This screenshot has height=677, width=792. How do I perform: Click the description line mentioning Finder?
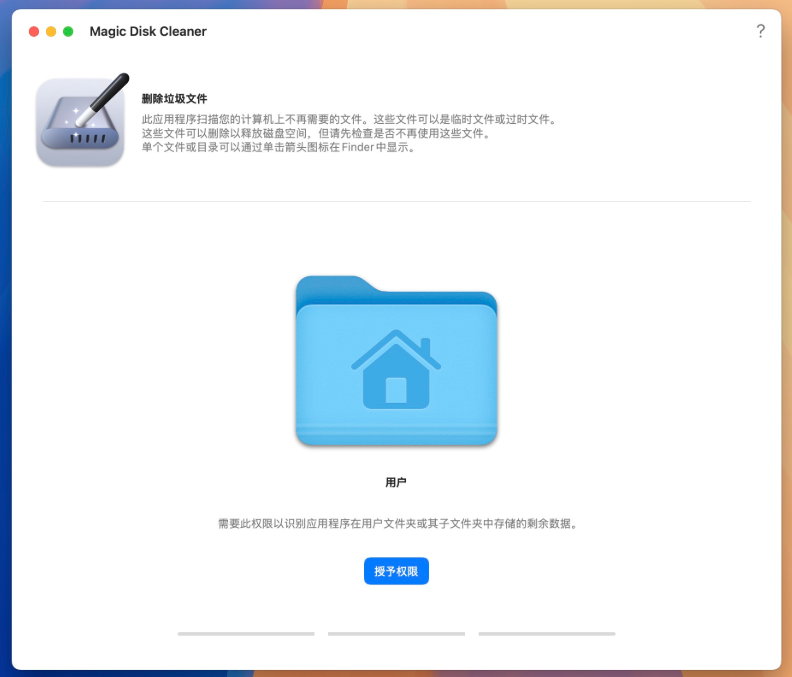[x=278, y=147]
